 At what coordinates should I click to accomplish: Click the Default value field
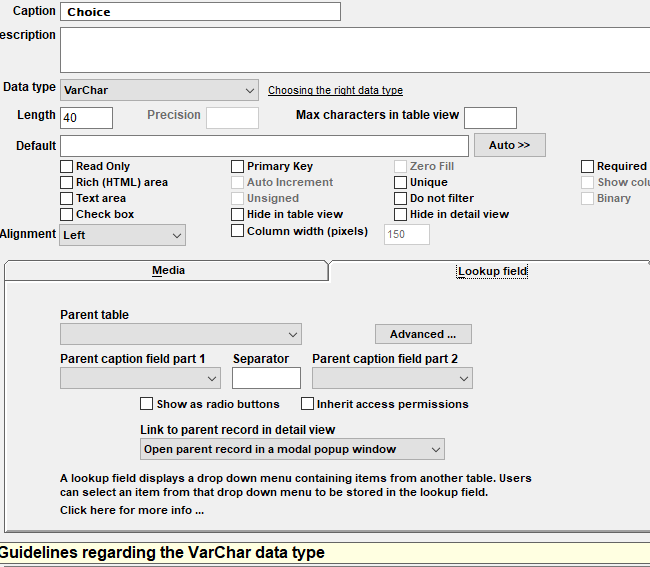click(x=264, y=146)
